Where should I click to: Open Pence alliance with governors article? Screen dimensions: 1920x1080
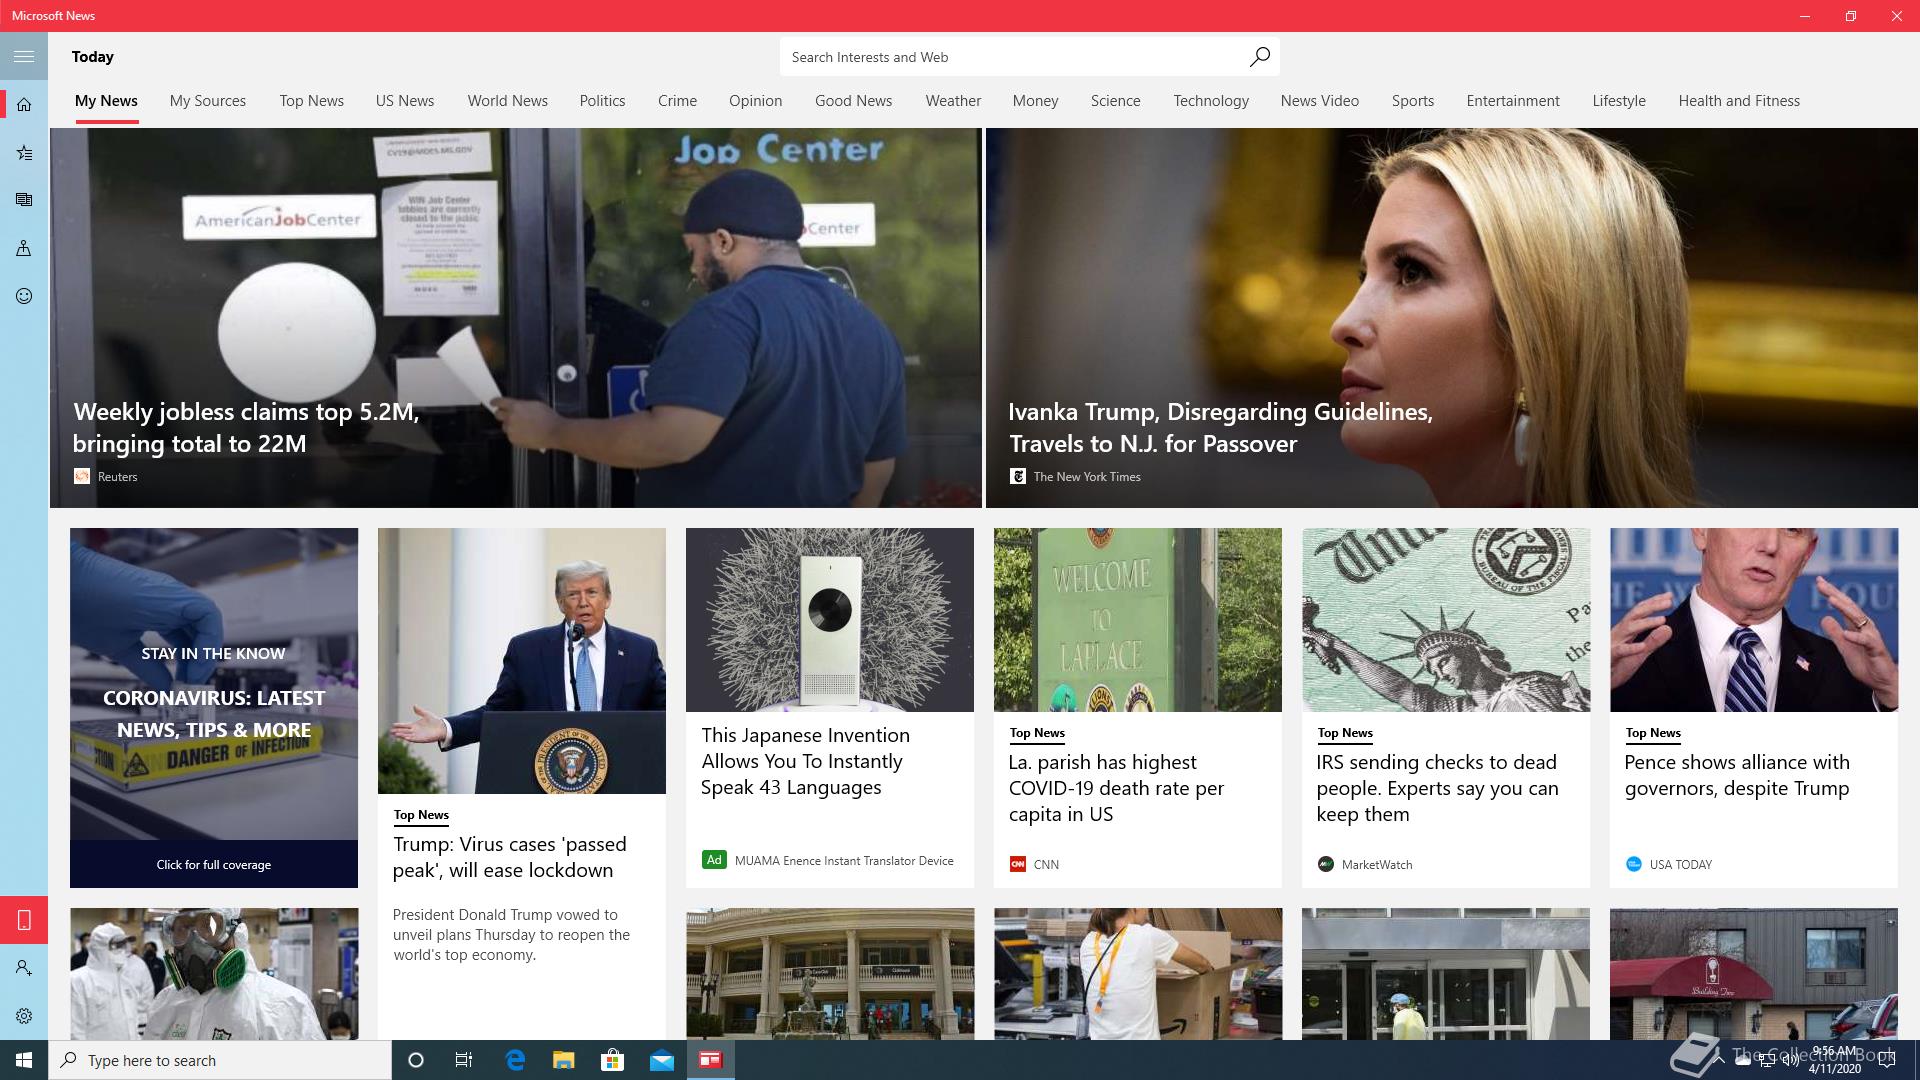[1737, 775]
